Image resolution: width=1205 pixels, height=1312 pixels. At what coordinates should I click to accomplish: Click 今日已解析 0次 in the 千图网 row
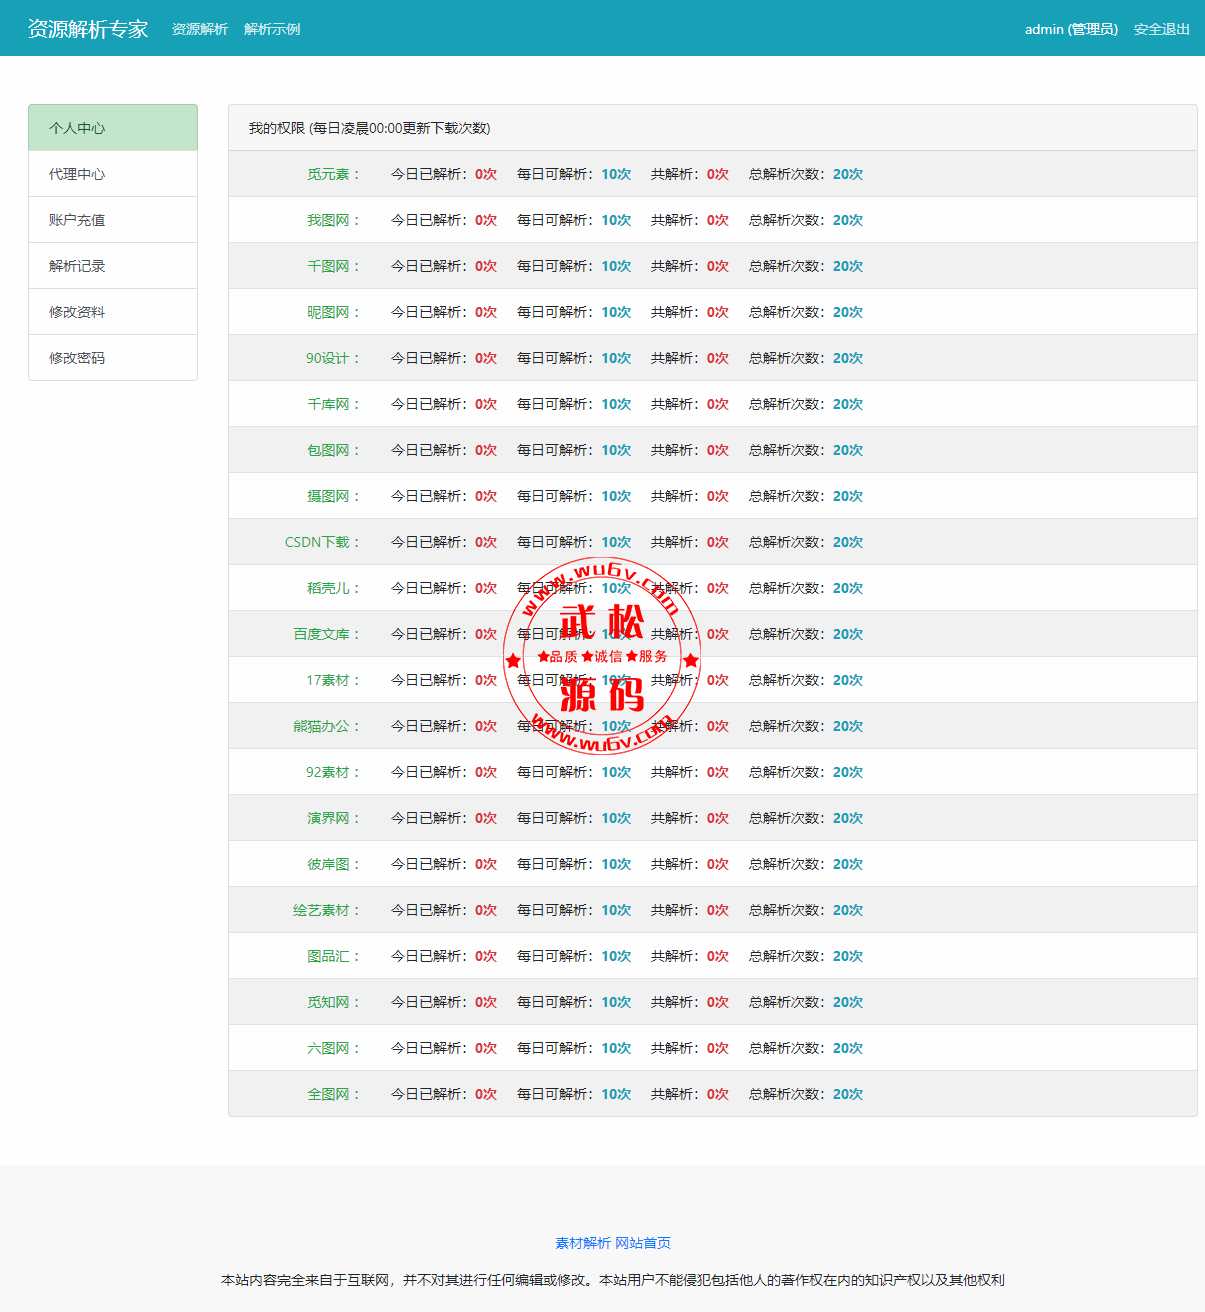pyautogui.click(x=444, y=266)
